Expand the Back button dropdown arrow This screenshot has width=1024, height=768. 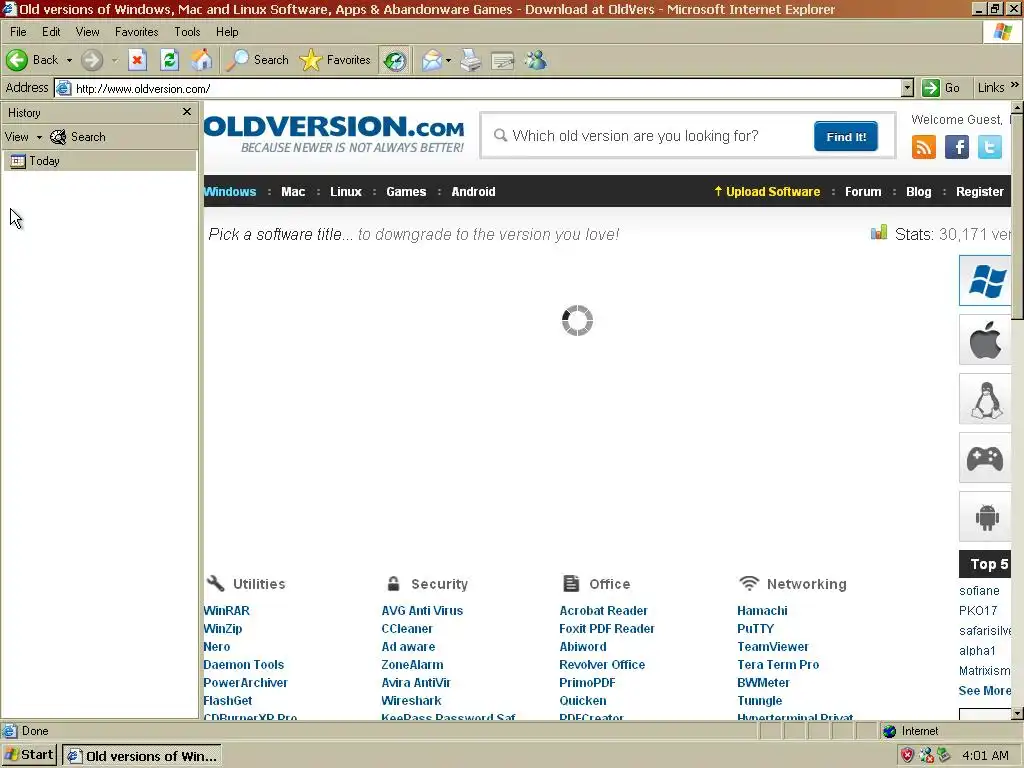coord(69,60)
